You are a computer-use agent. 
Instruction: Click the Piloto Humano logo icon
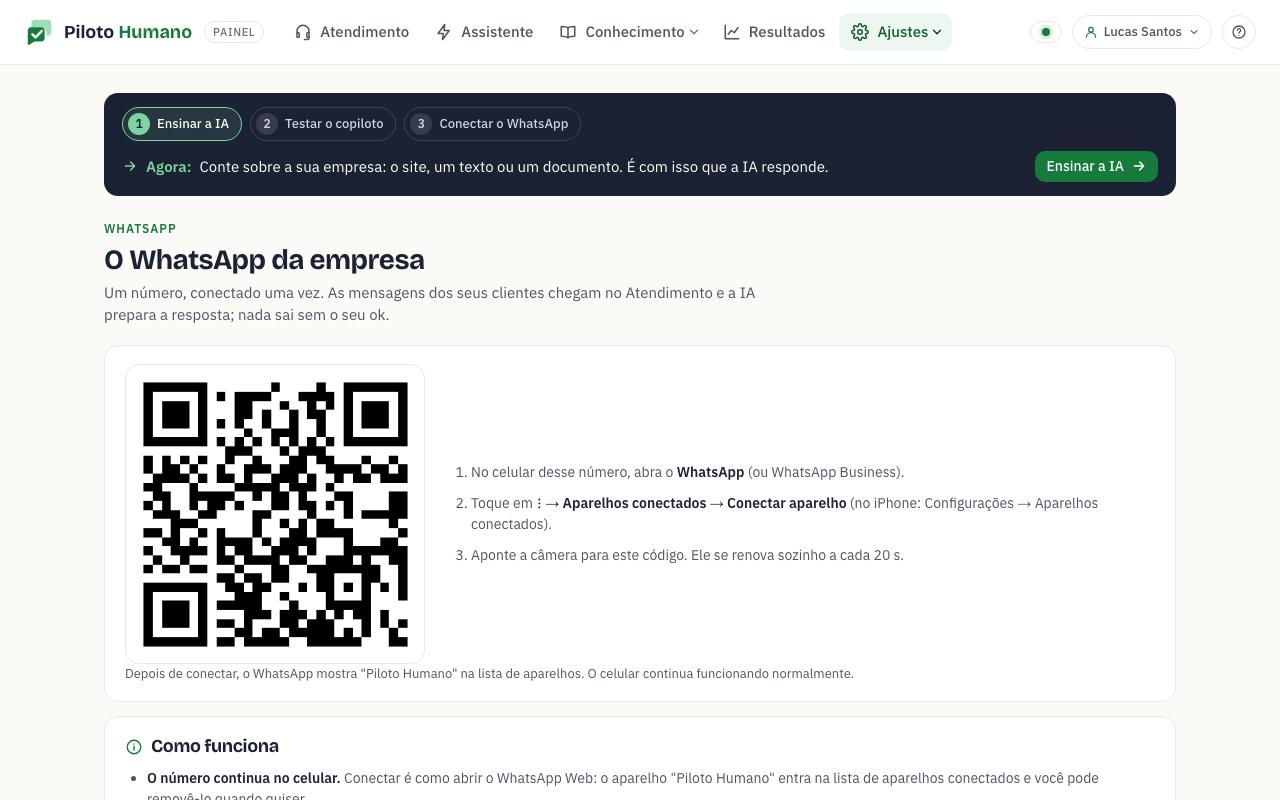(x=39, y=32)
